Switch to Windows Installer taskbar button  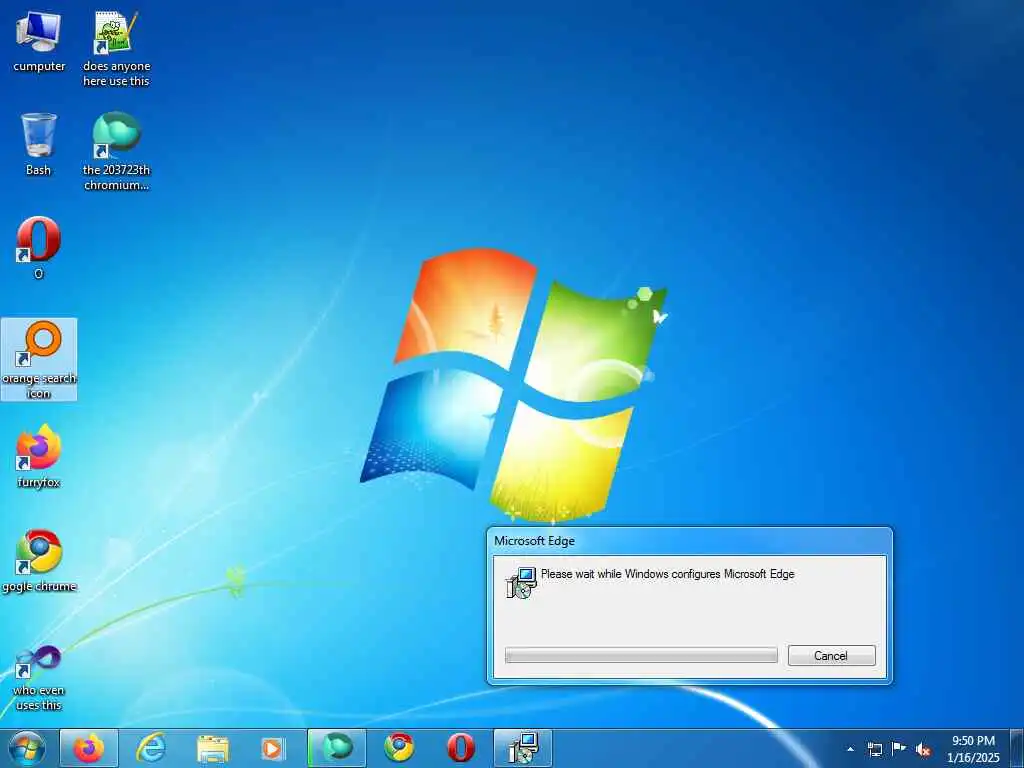coord(522,748)
